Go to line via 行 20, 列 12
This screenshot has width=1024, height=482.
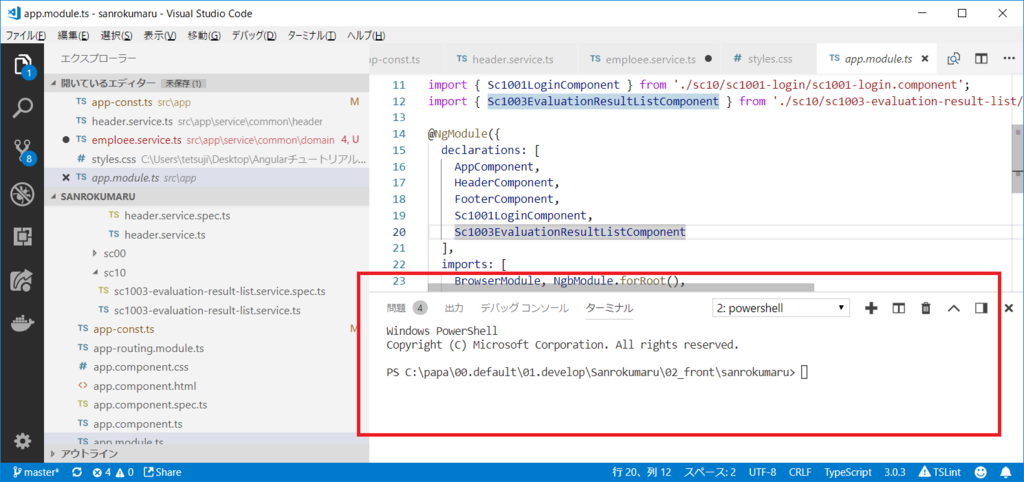pos(642,472)
